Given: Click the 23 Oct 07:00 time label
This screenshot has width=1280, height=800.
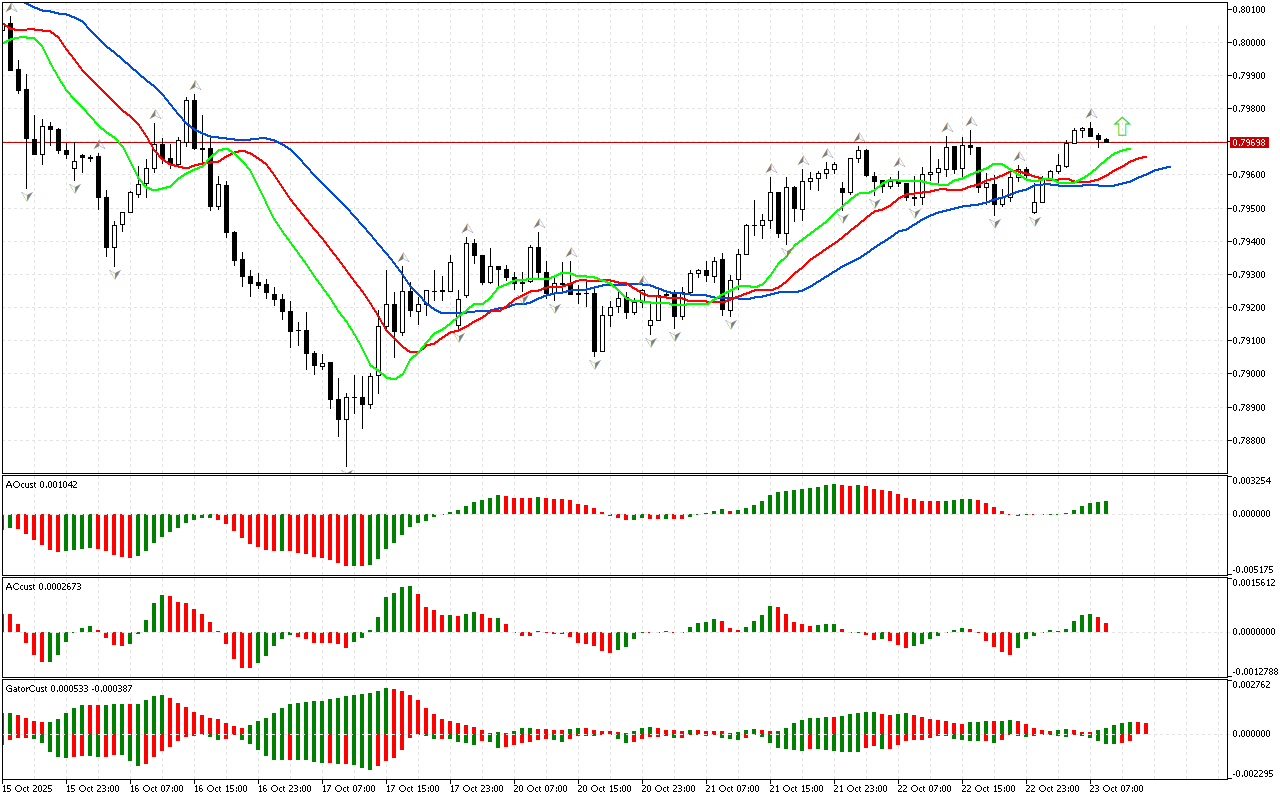Looking at the screenshot, I should pyautogui.click(x=1119, y=788).
